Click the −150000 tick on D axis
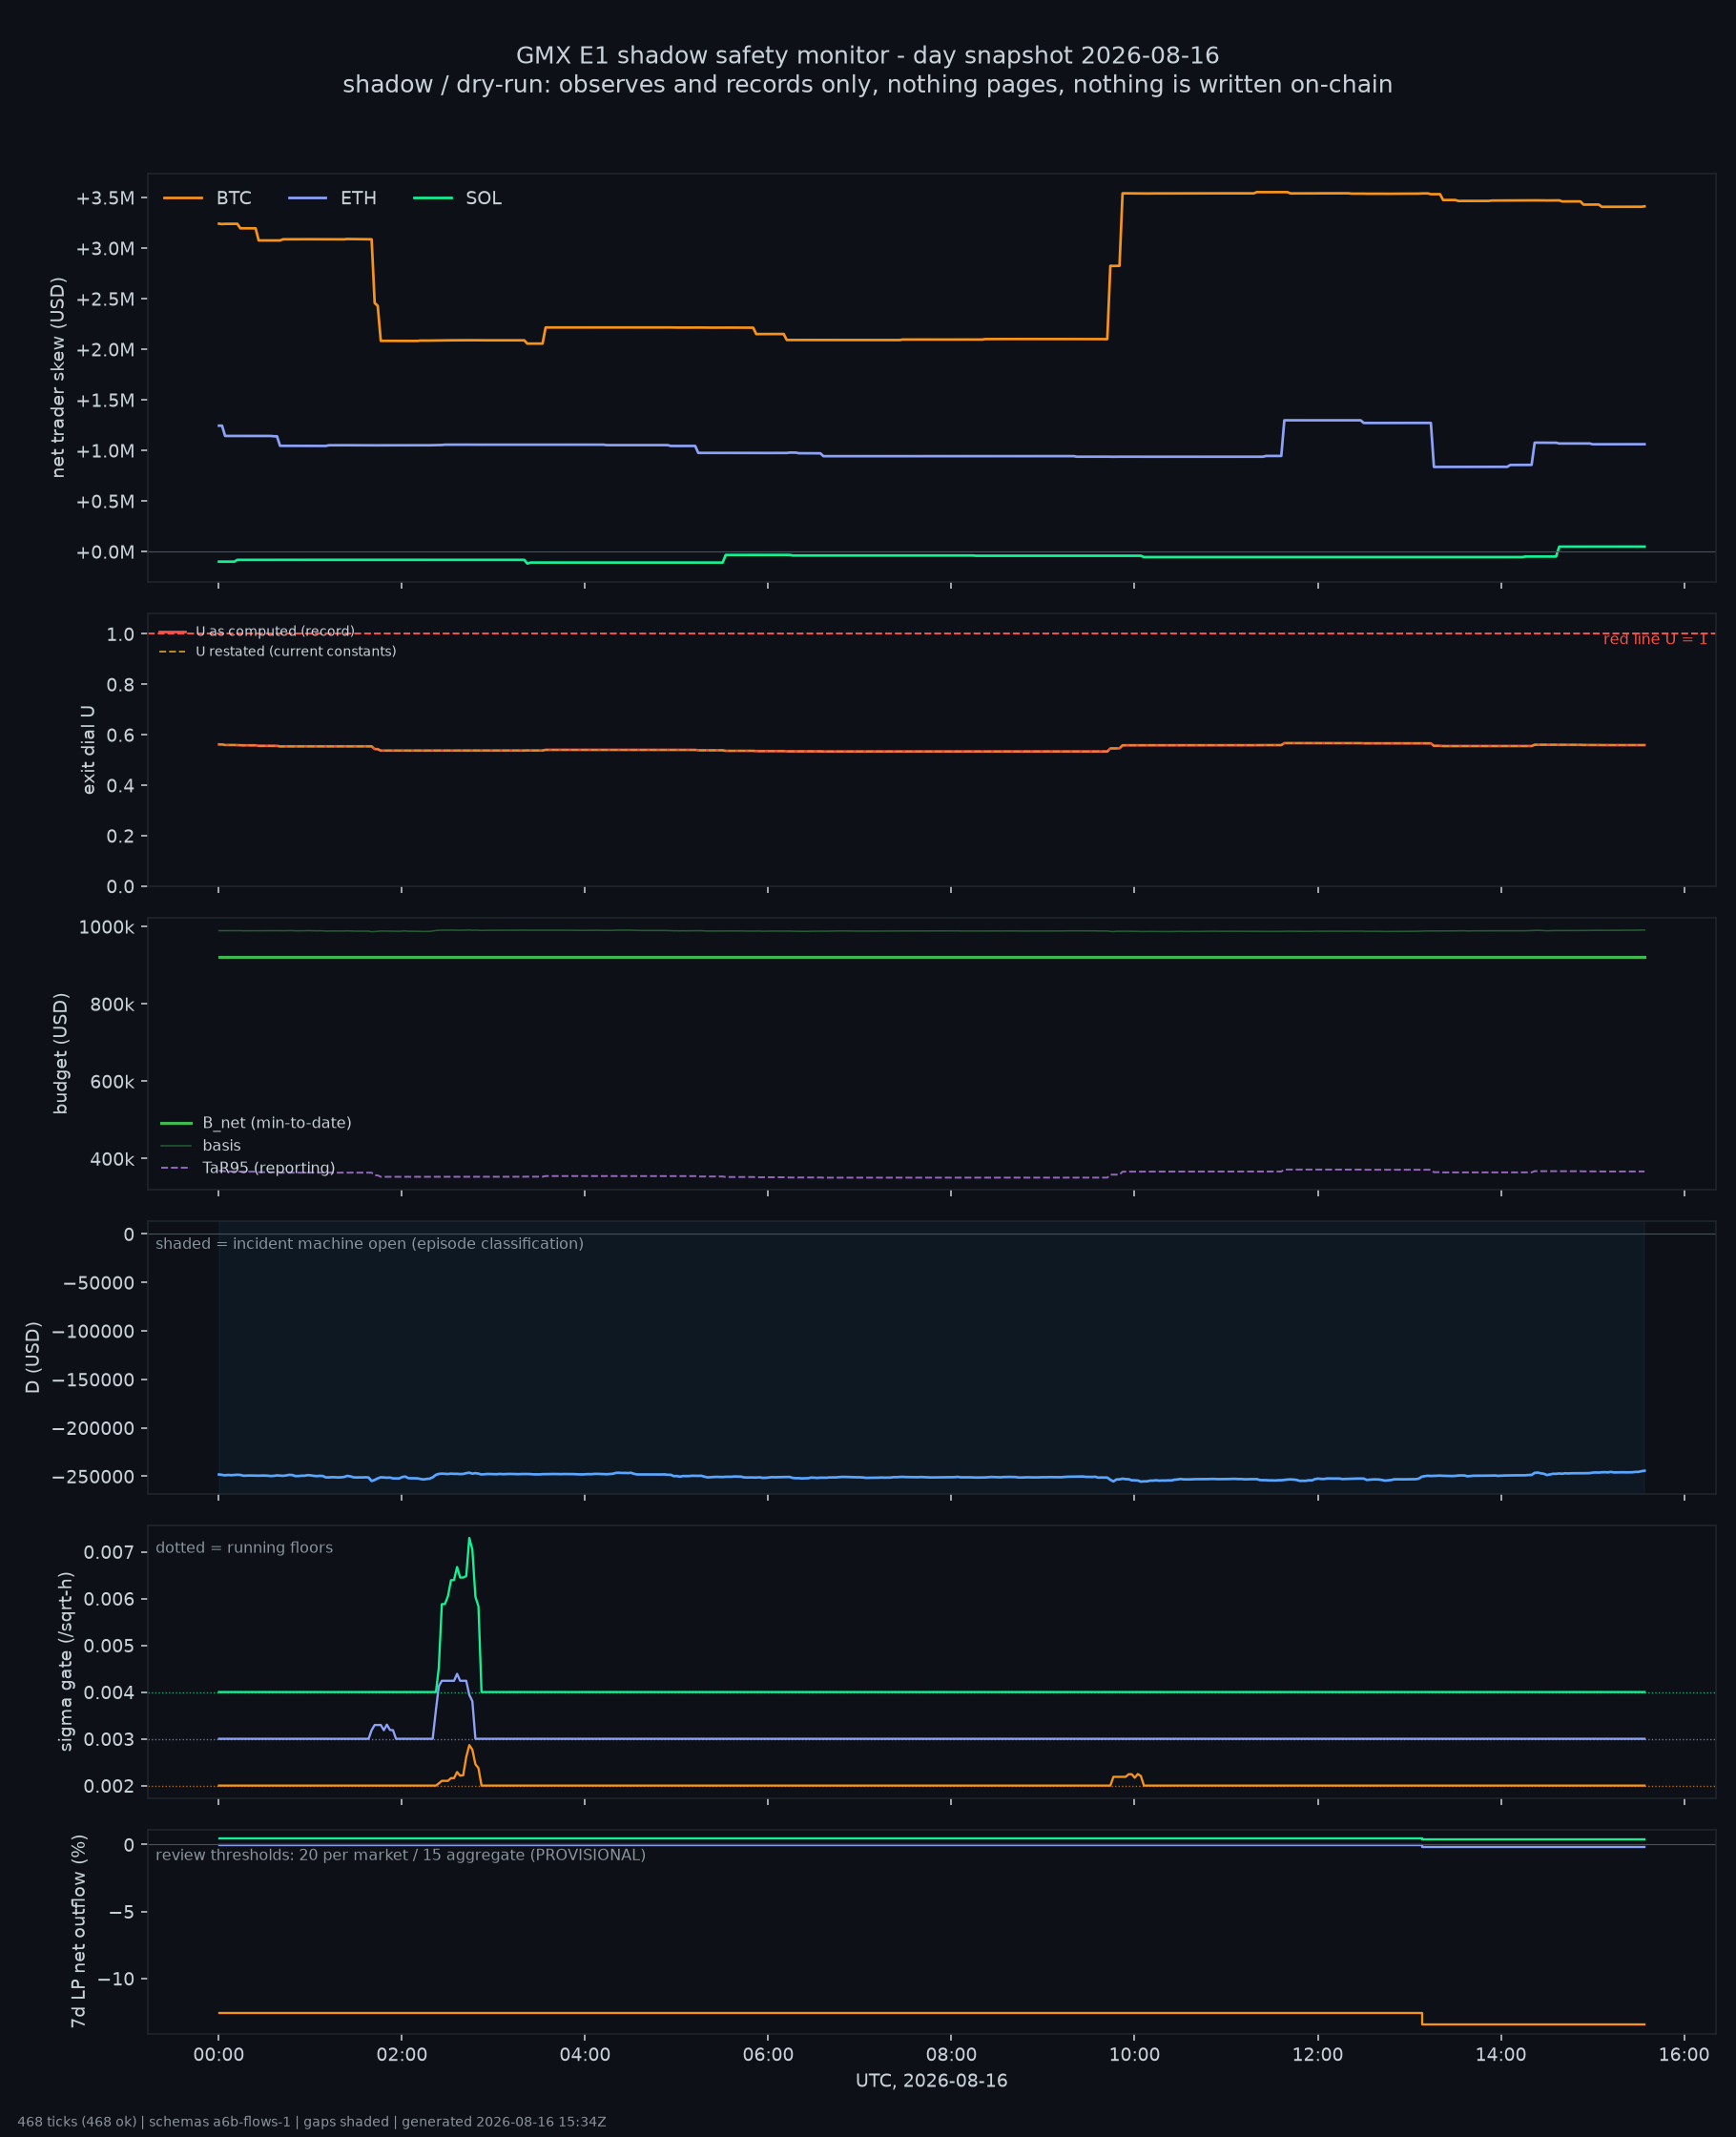Viewport: 1736px width, 2137px height. 94,1380
